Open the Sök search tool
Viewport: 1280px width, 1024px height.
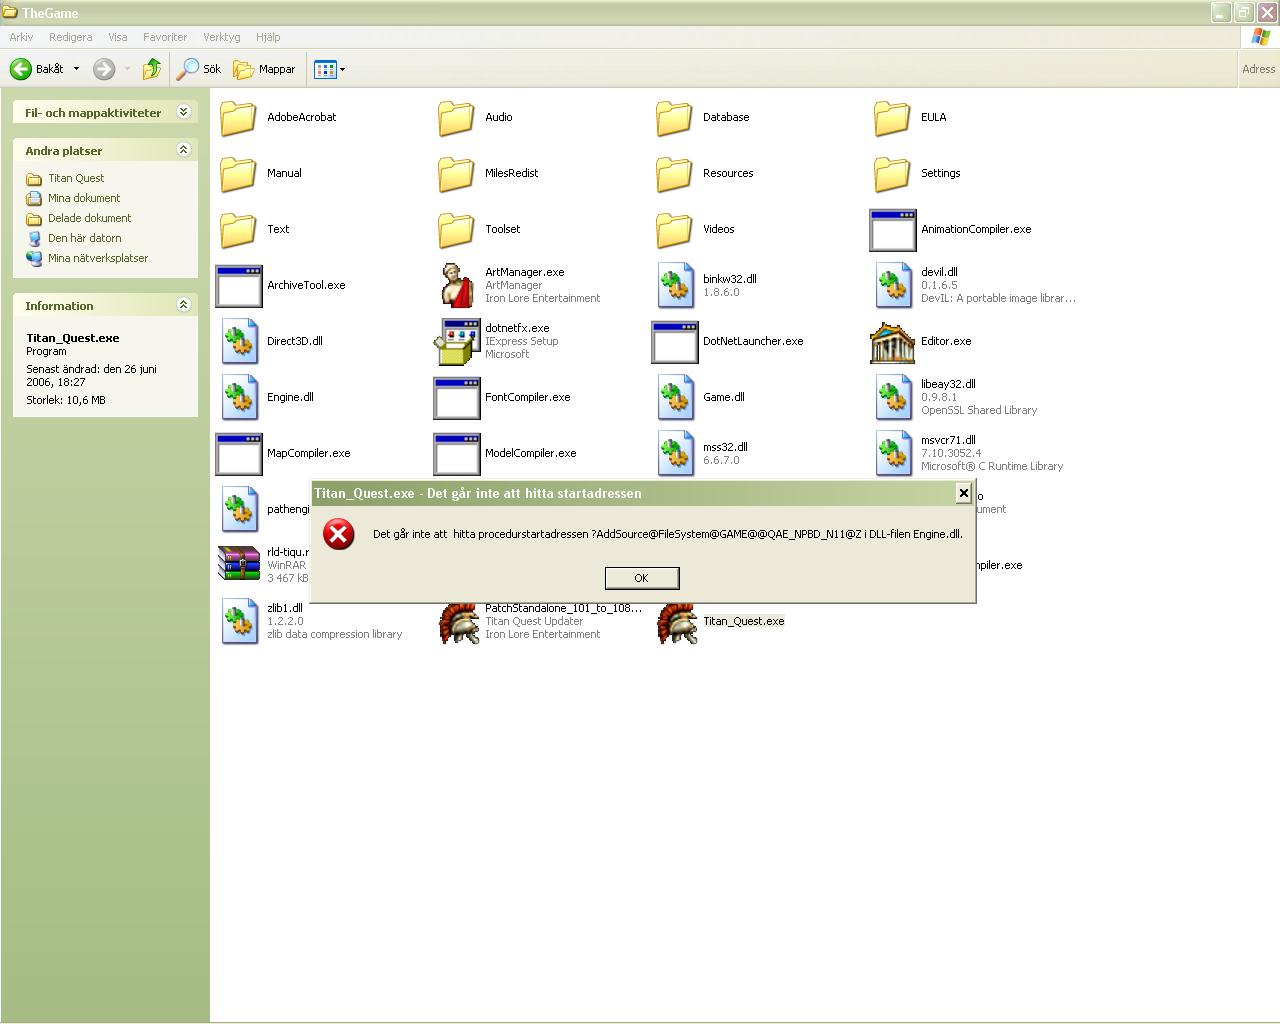[199, 69]
